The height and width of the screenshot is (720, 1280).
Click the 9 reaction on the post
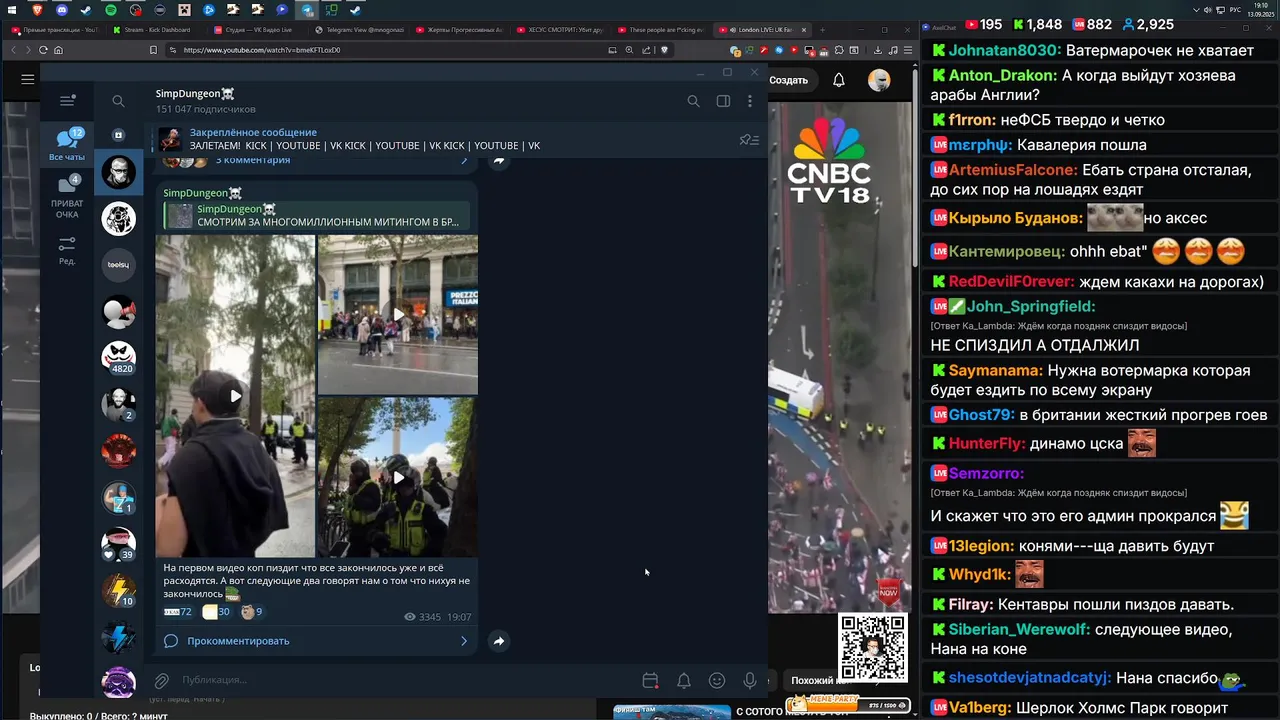point(252,612)
